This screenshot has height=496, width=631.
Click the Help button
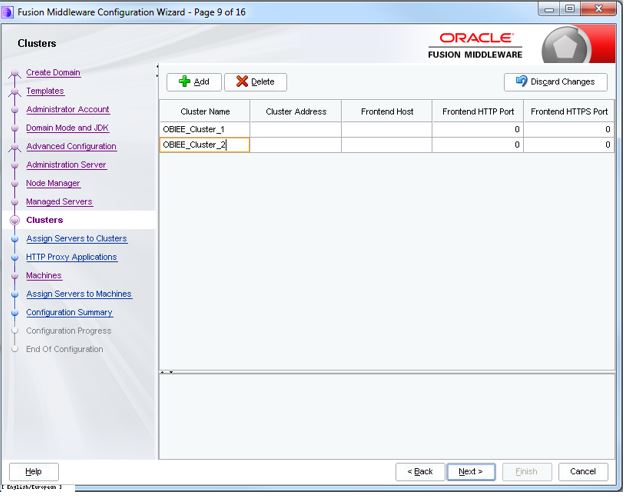(34, 472)
